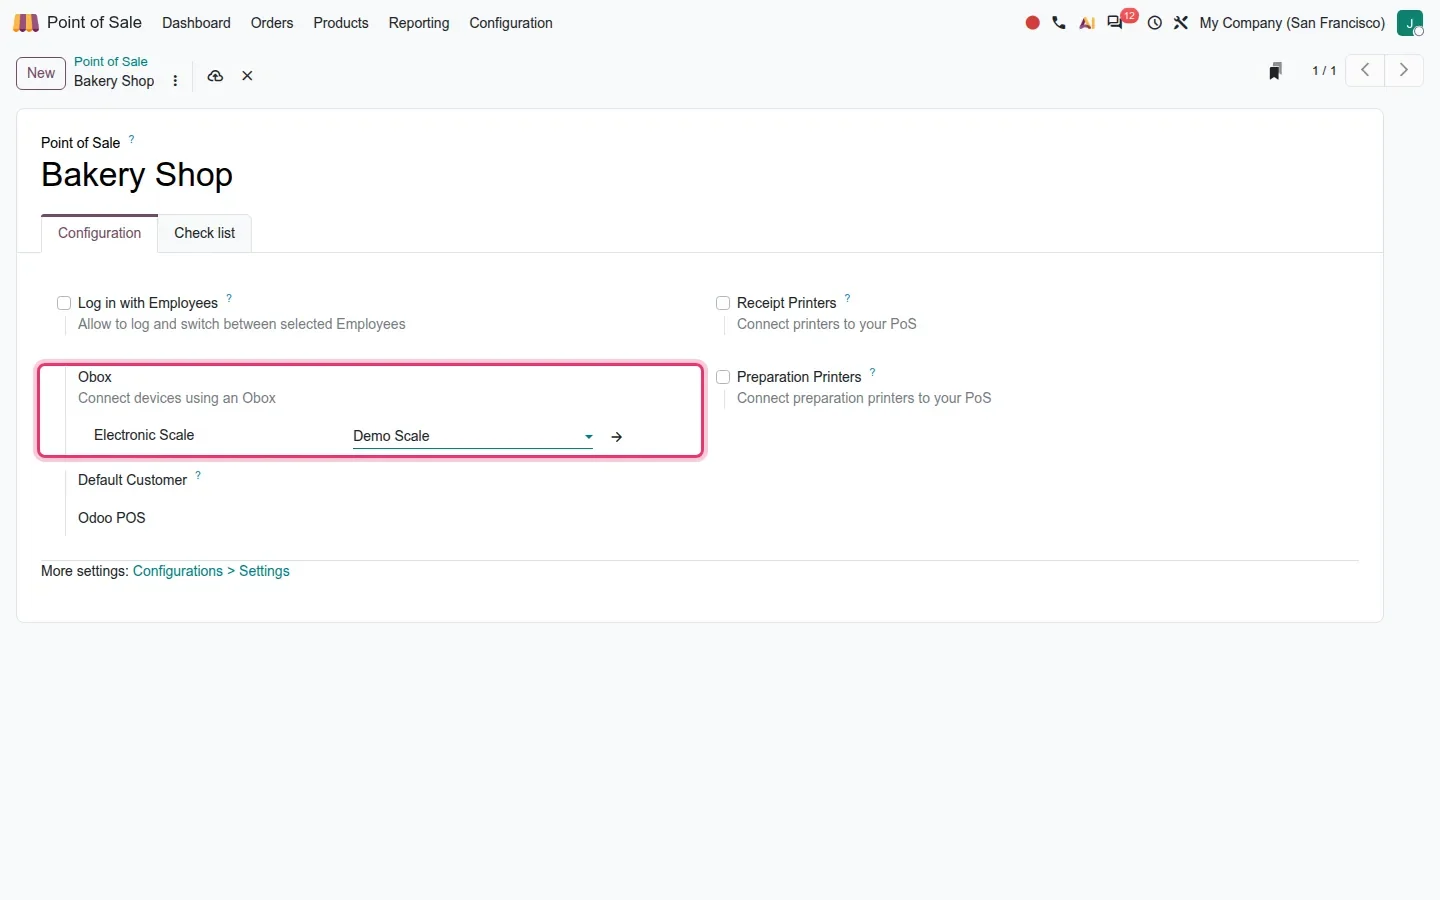Click the Default Customer label

point(133,480)
